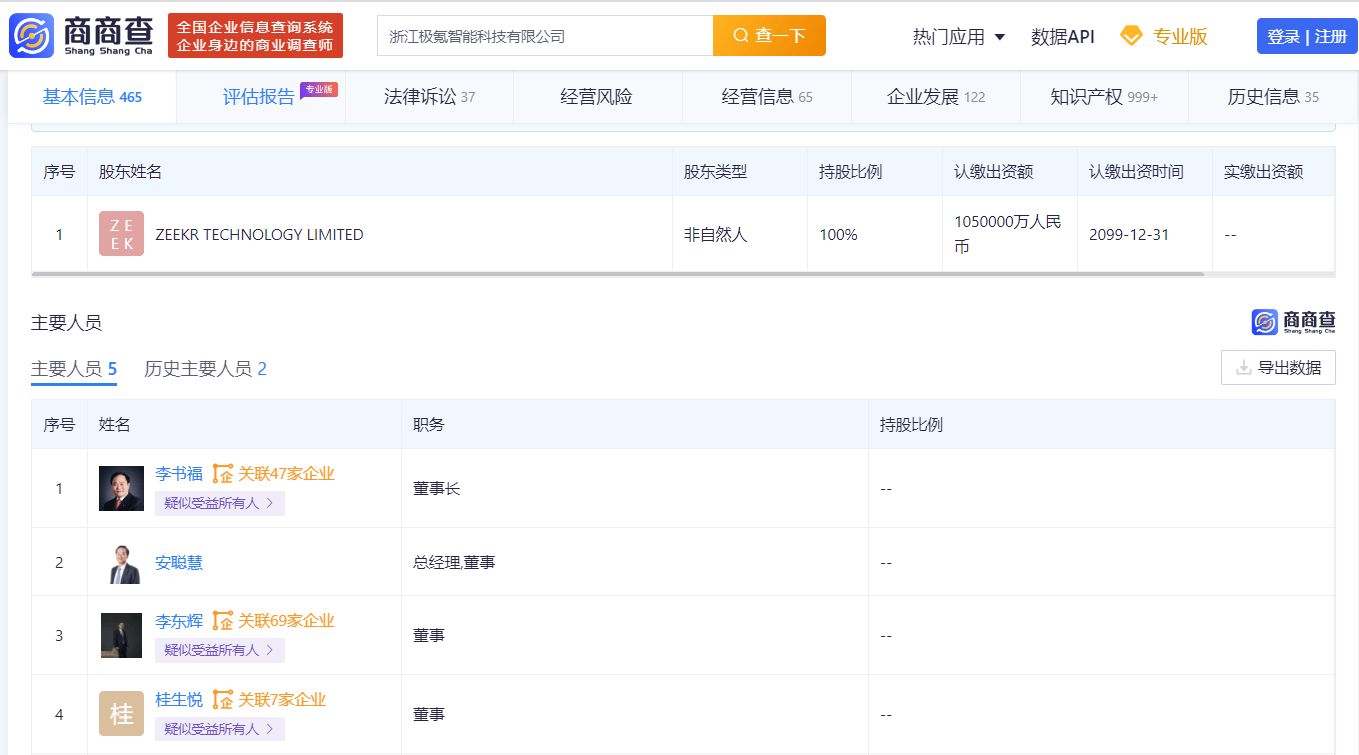1359x755 pixels.
Task: Open 安聪慧's profile link
Action: pyautogui.click(x=179, y=562)
